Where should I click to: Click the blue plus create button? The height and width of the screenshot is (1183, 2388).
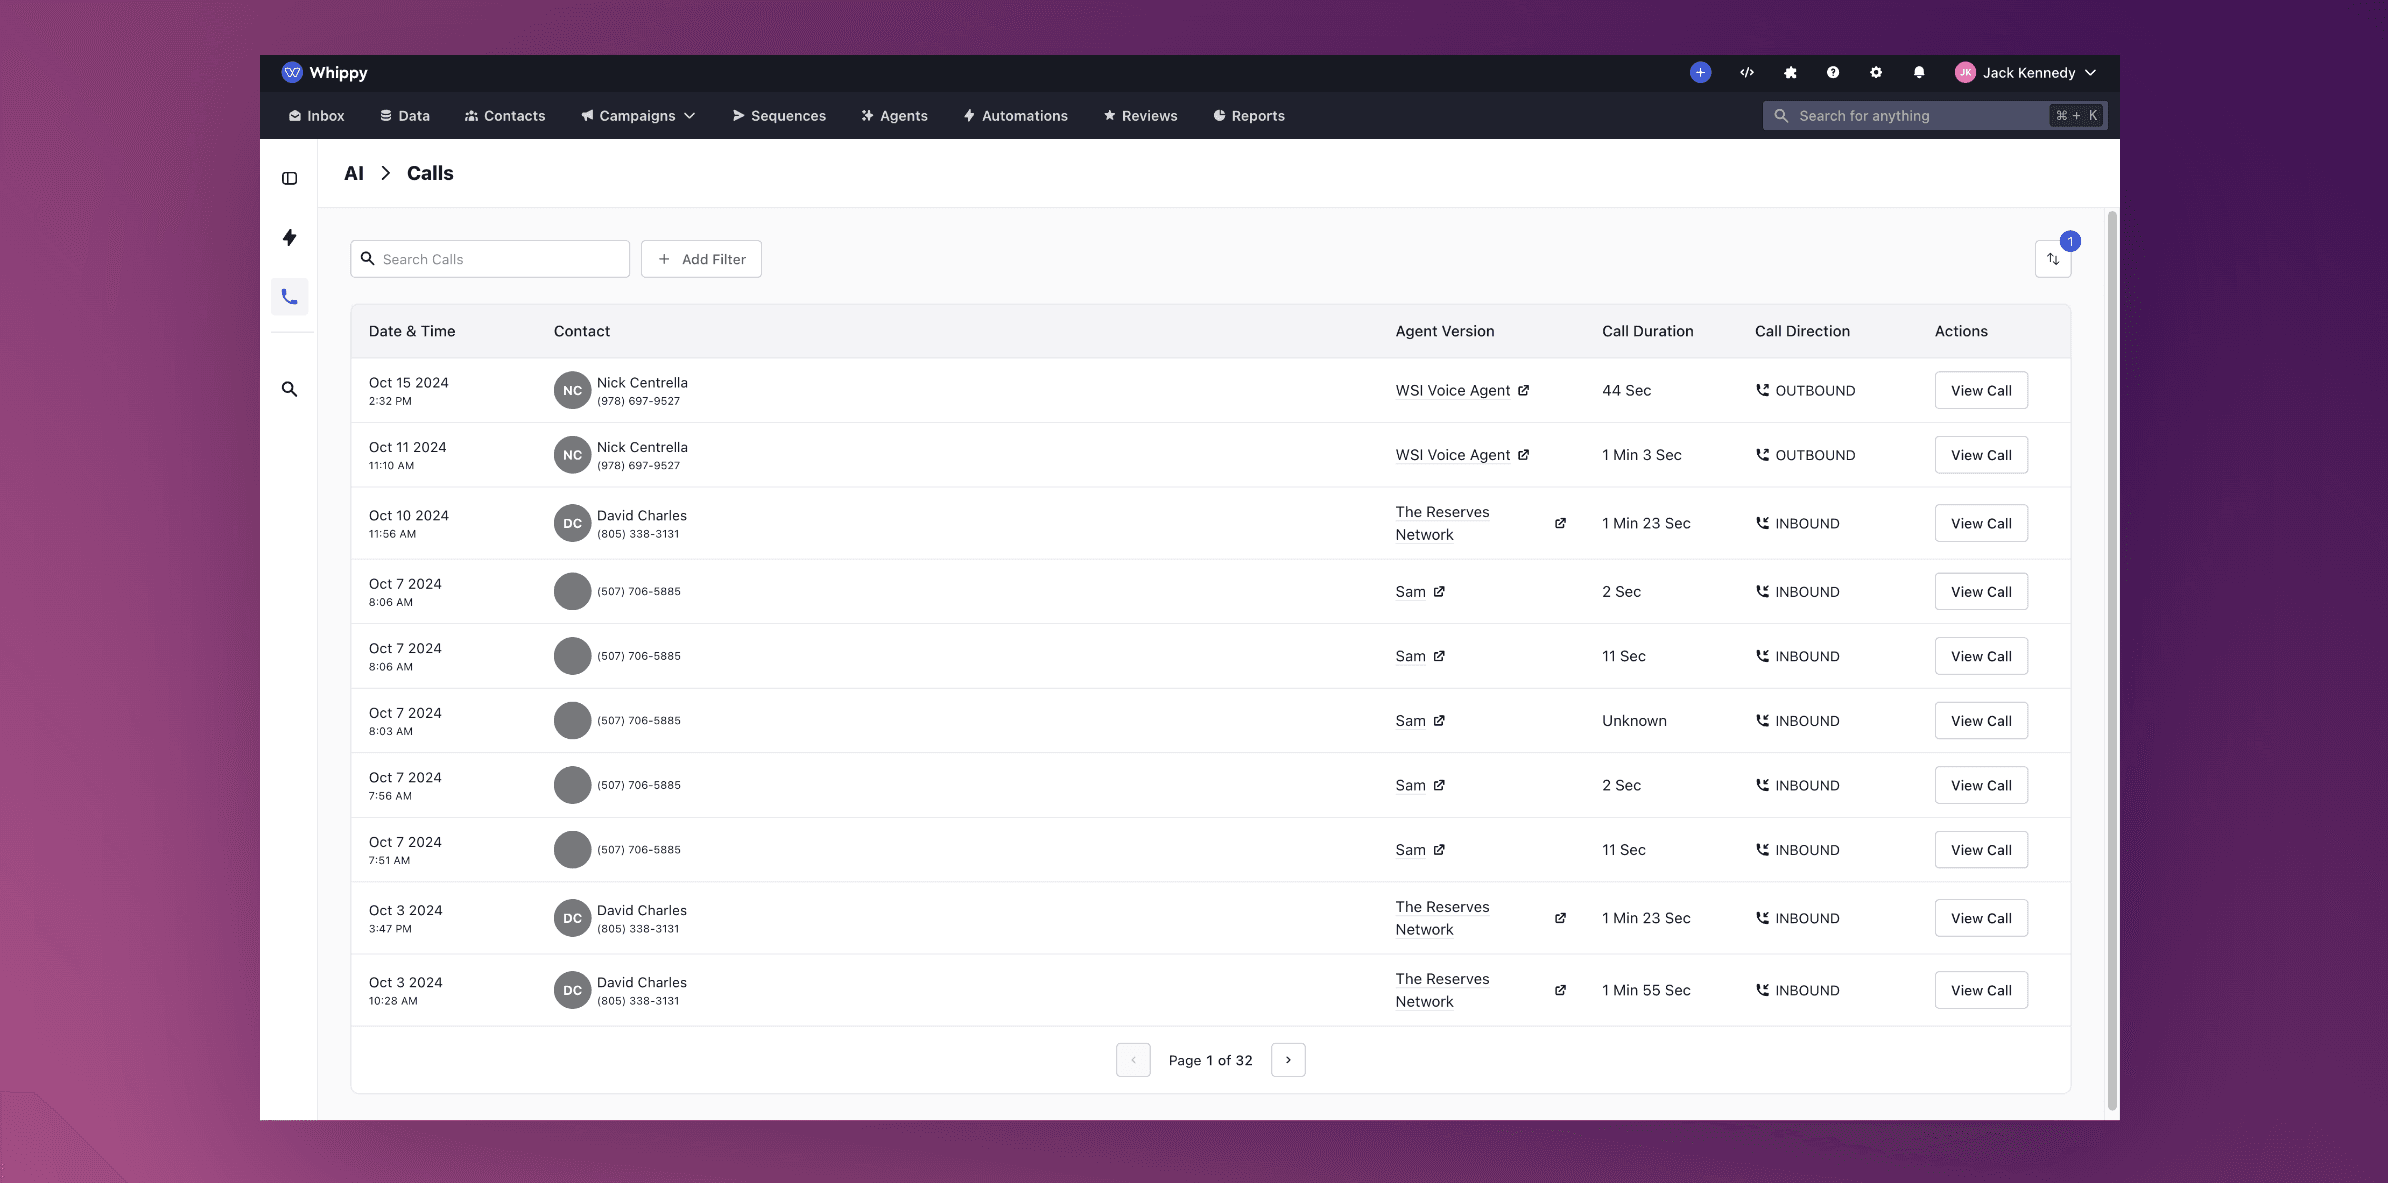point(1700,72)
